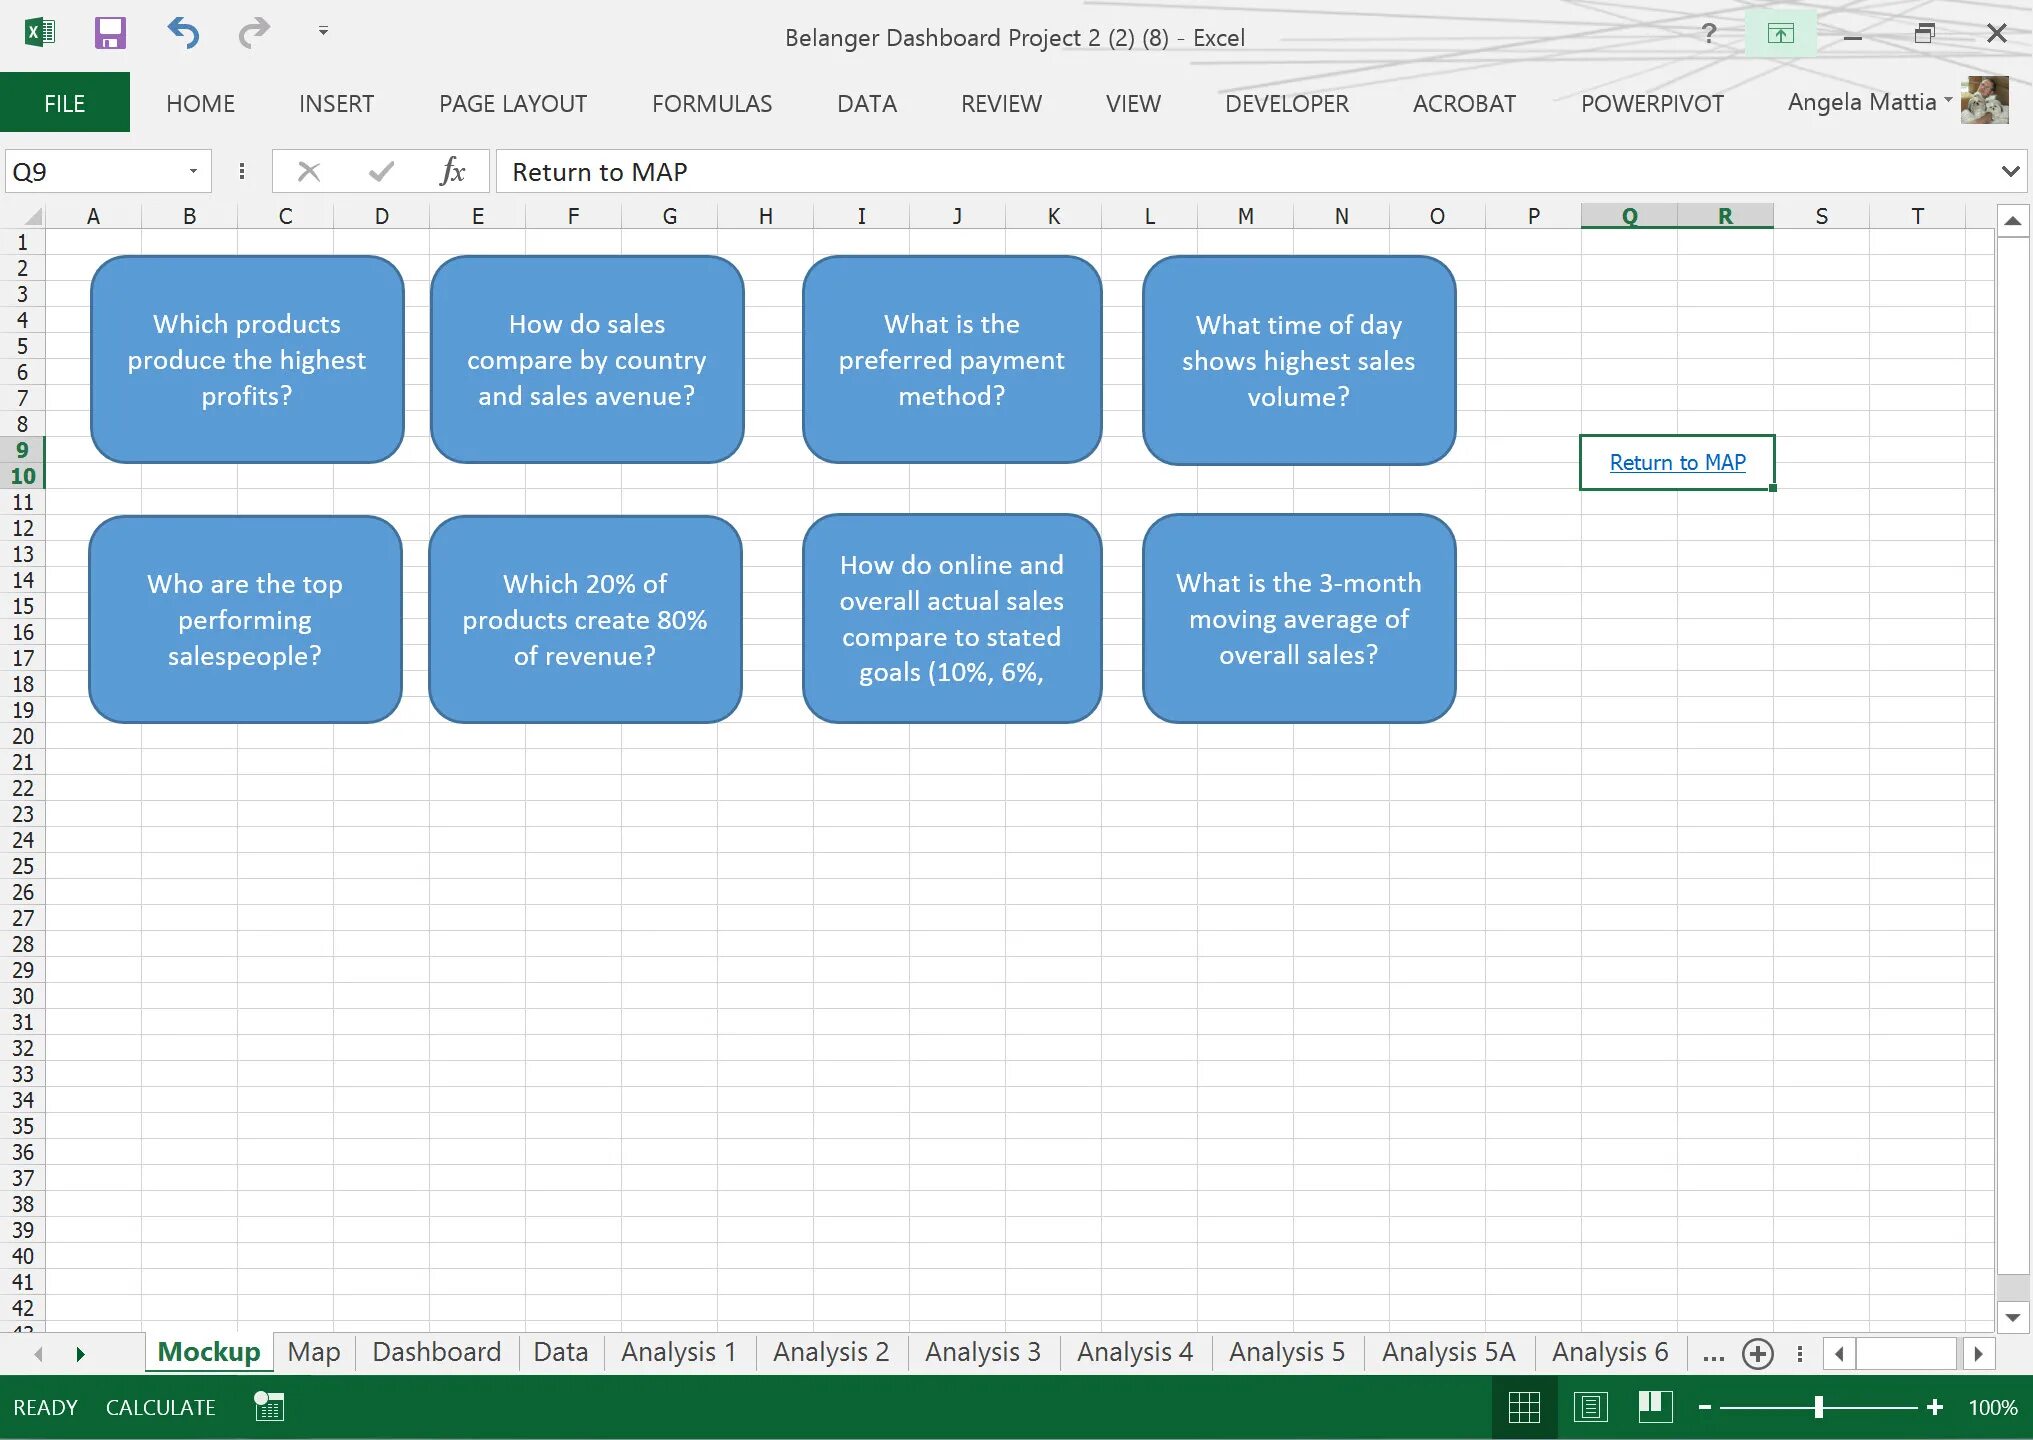
Task: Switch to Page Layout view
Action: point(1590,1407)
